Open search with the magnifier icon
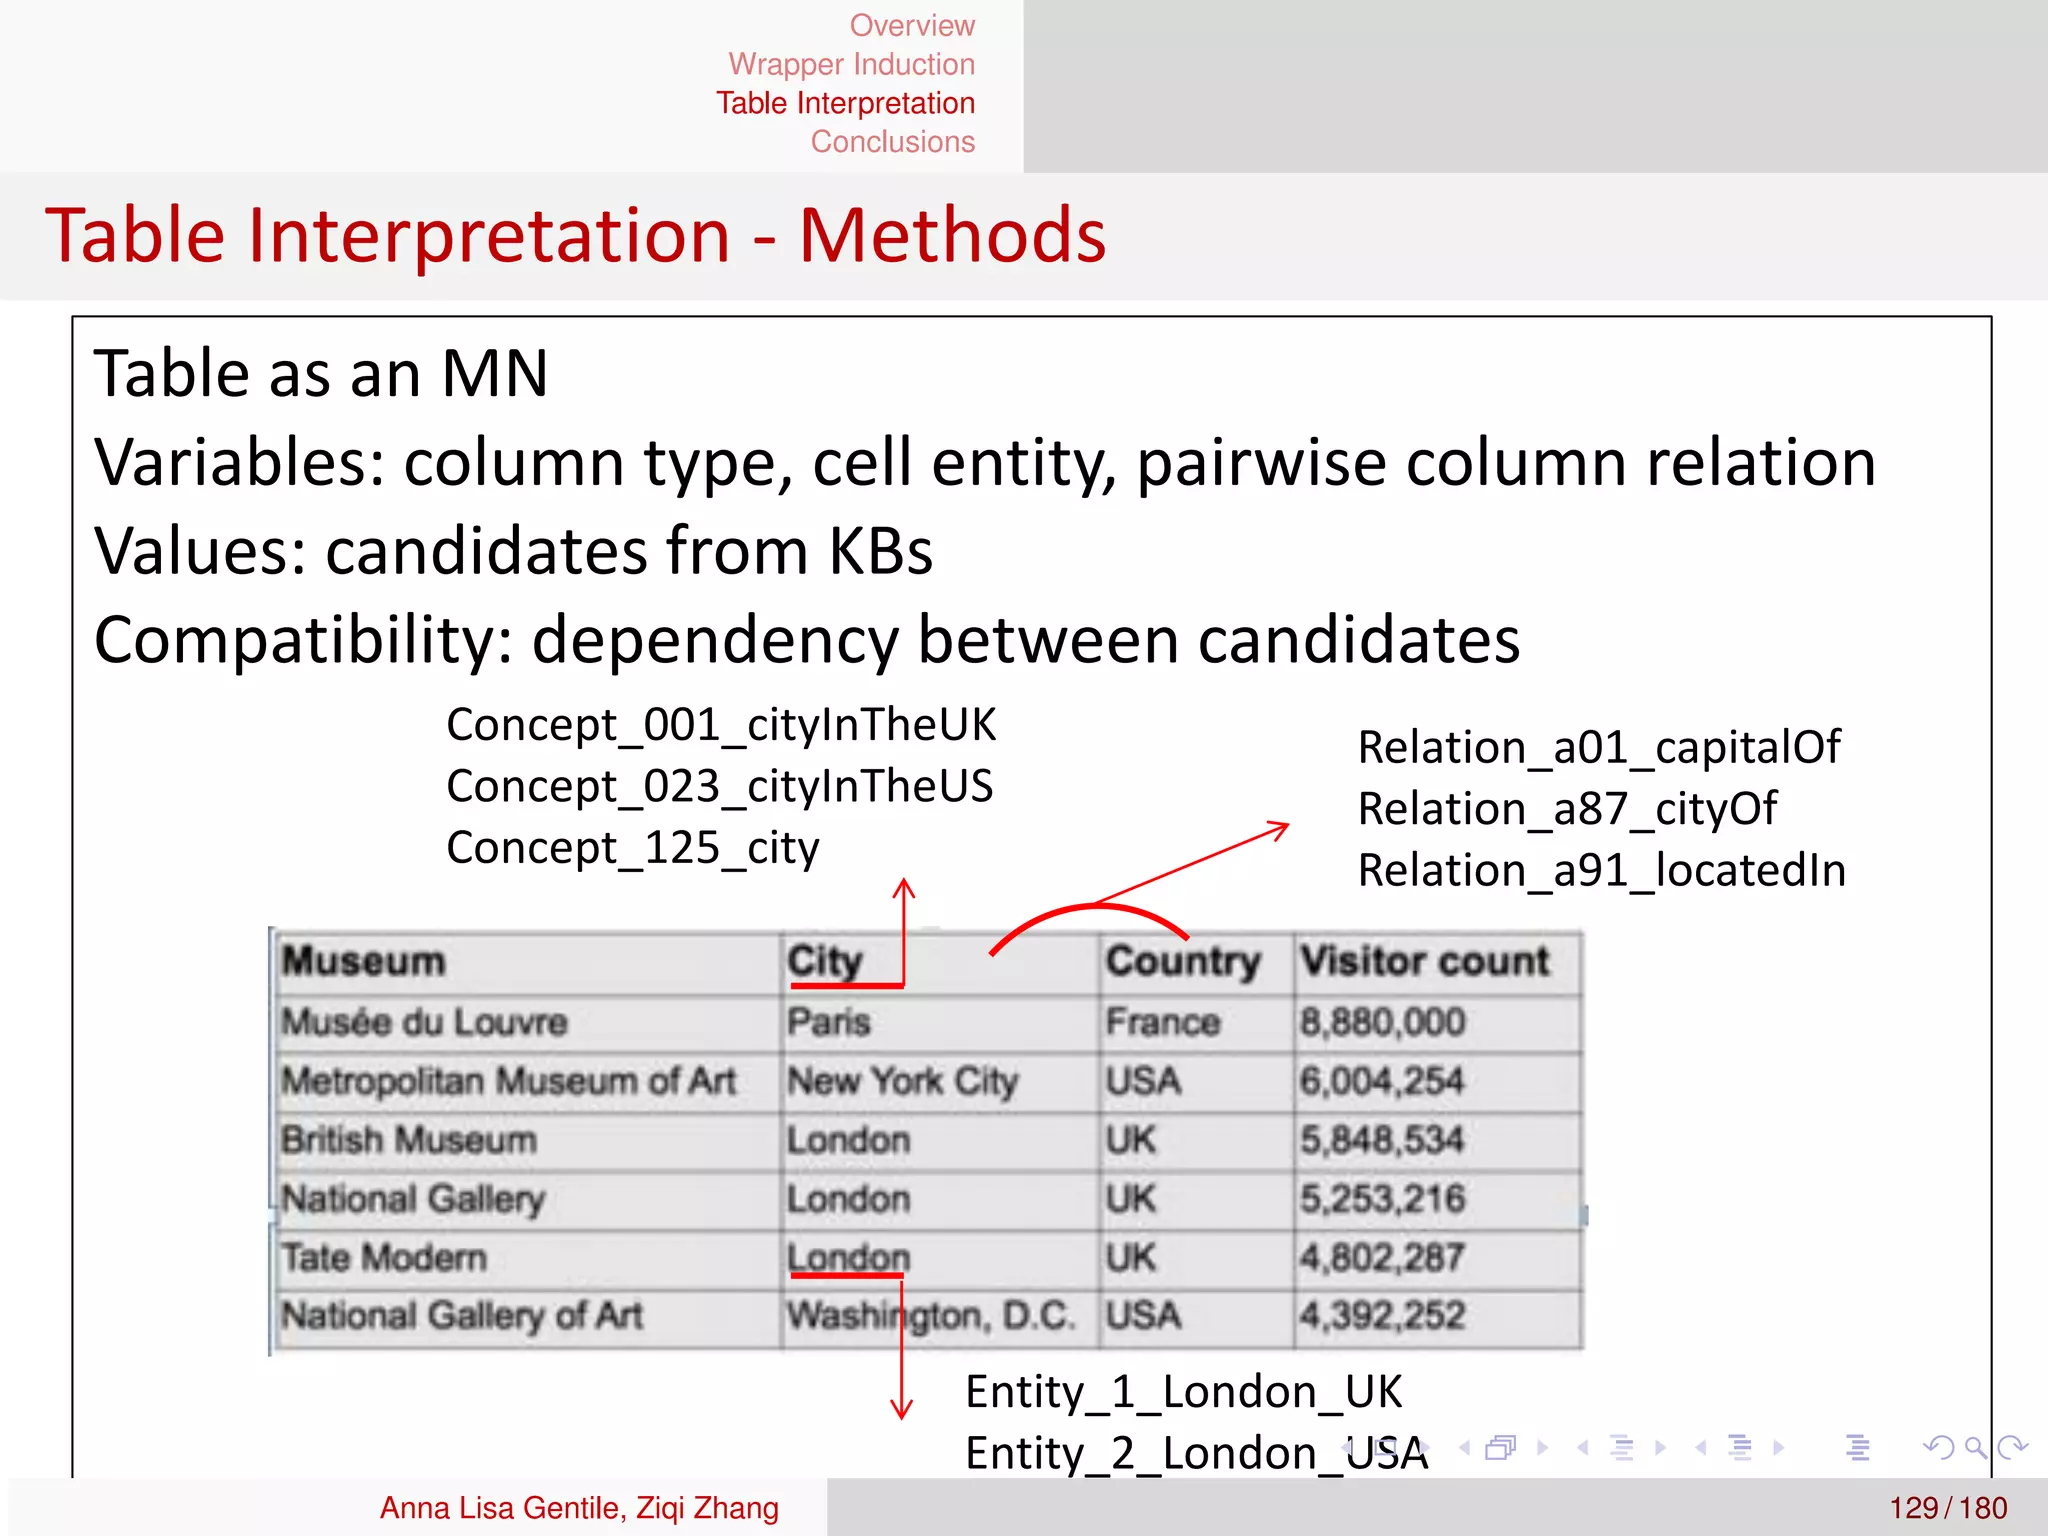The image size is (2048, 1536). point(1975,1447)
